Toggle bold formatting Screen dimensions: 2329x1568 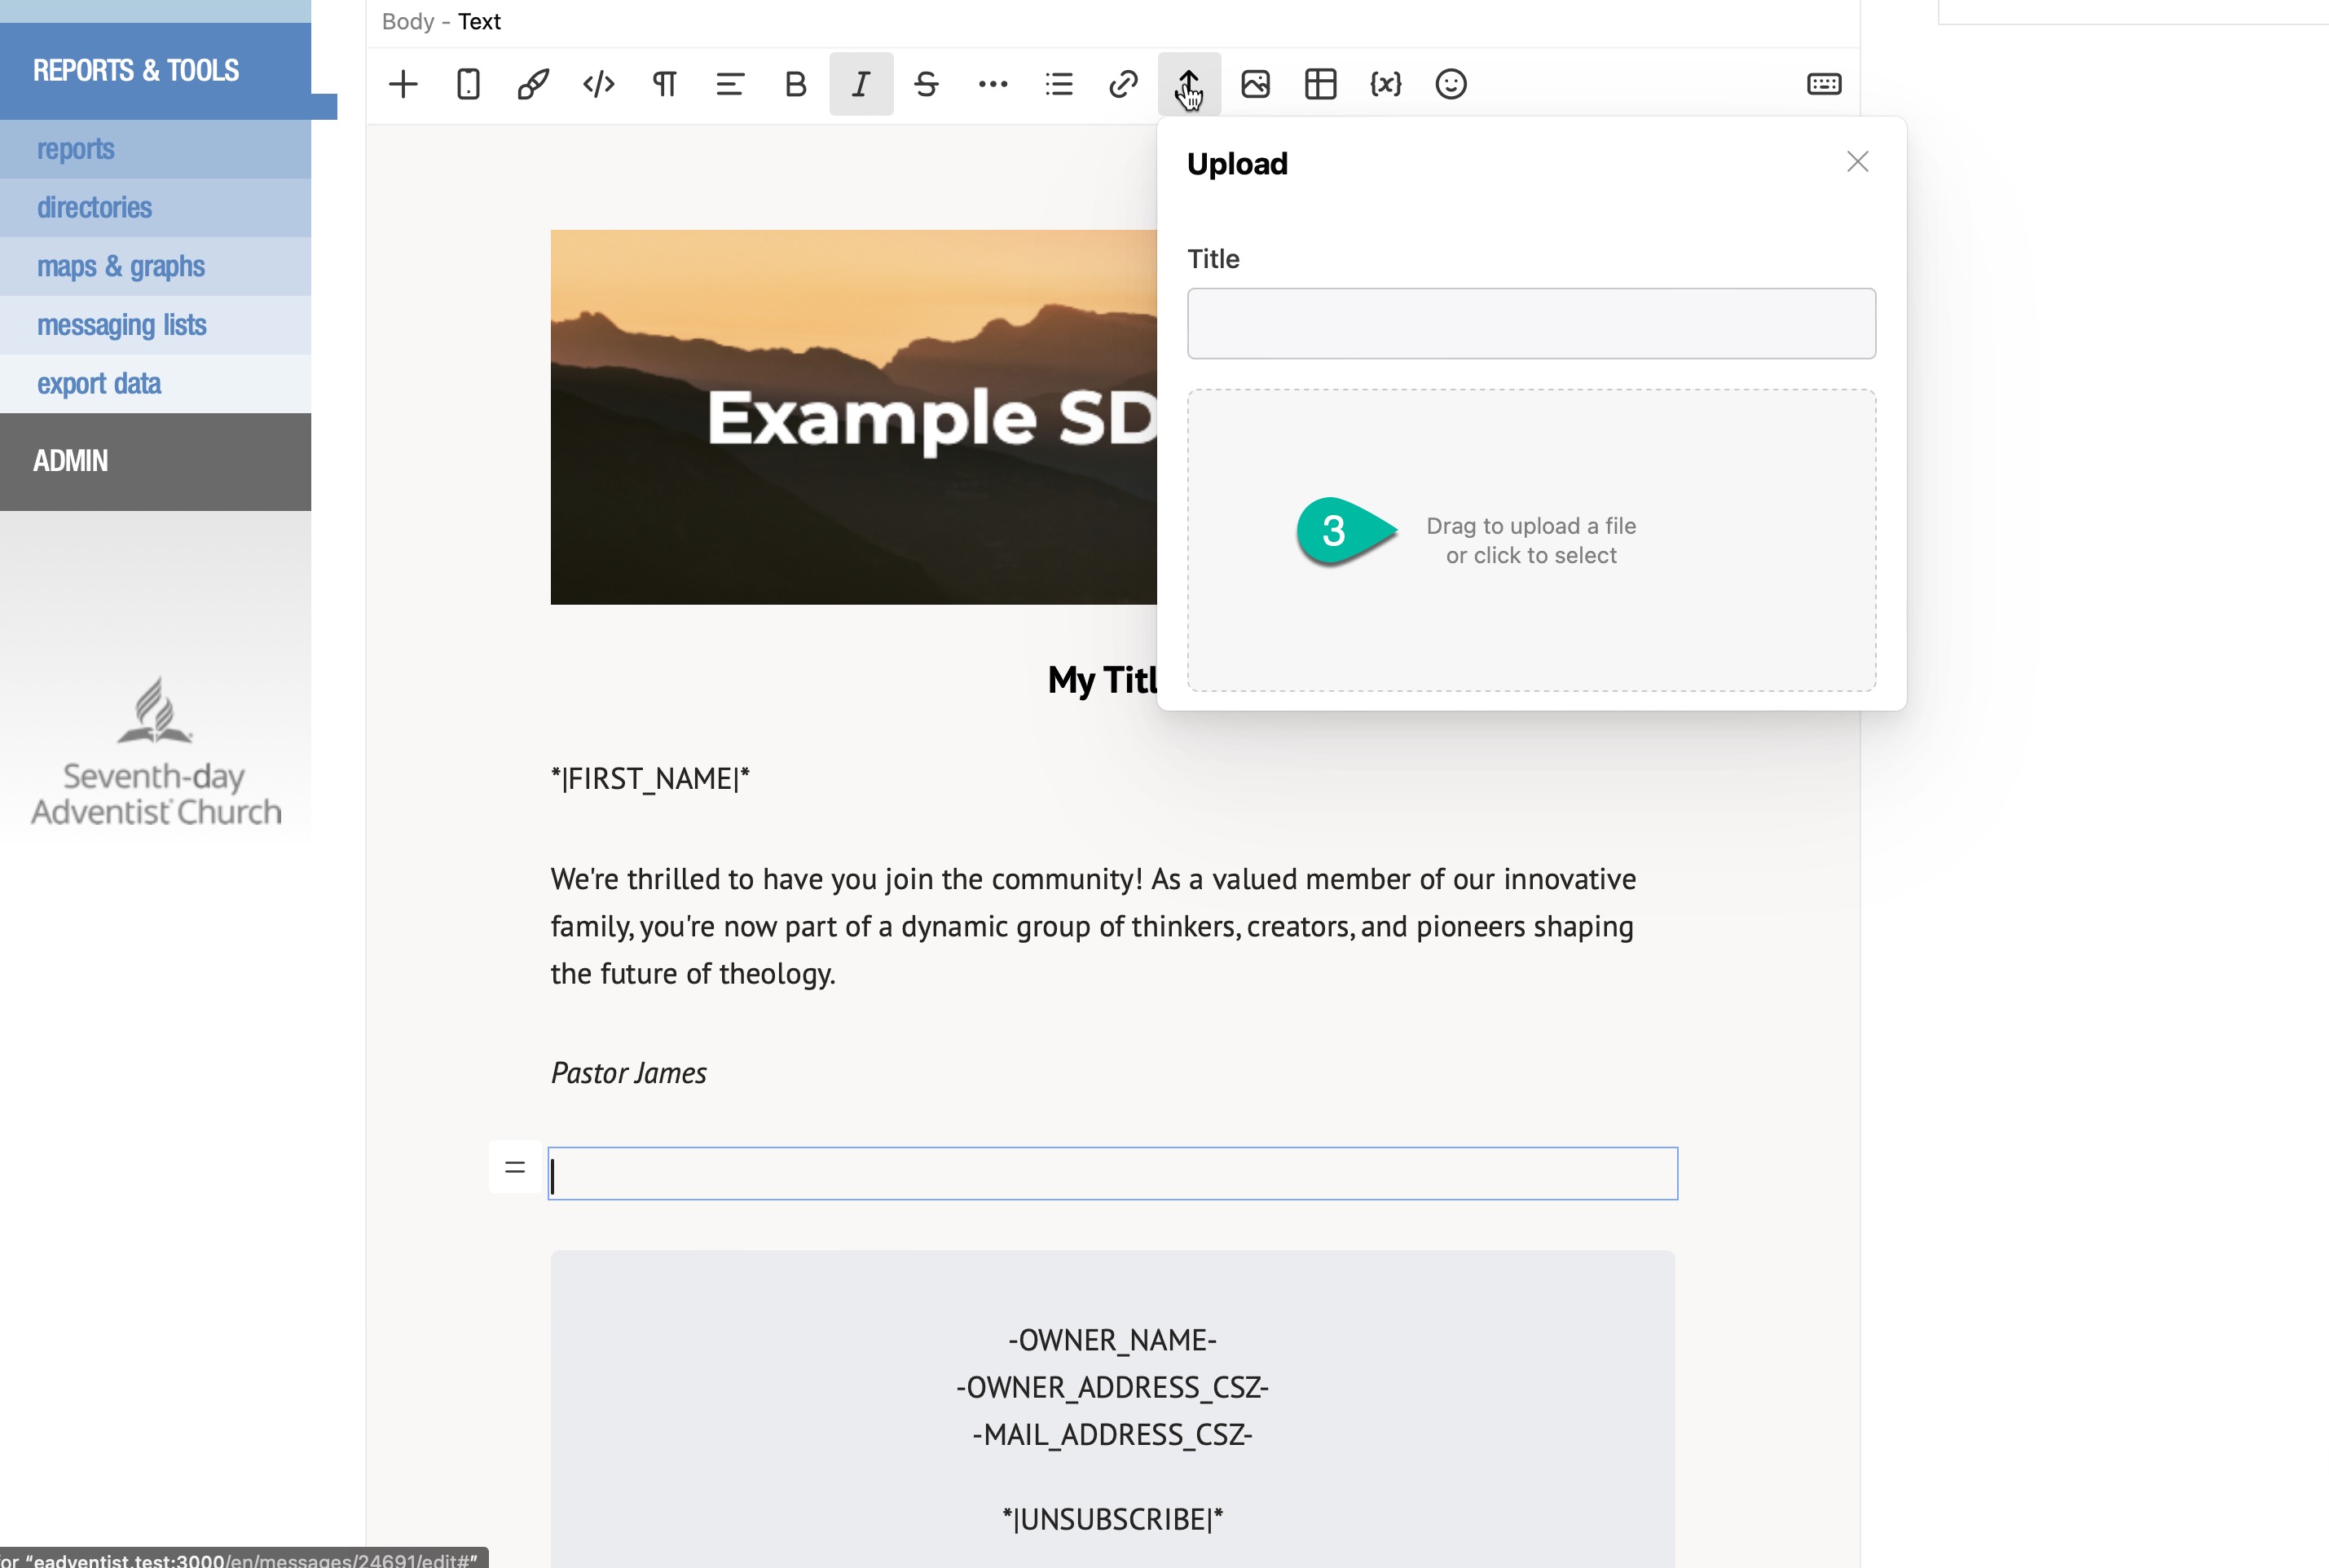[x=795, y=84]
